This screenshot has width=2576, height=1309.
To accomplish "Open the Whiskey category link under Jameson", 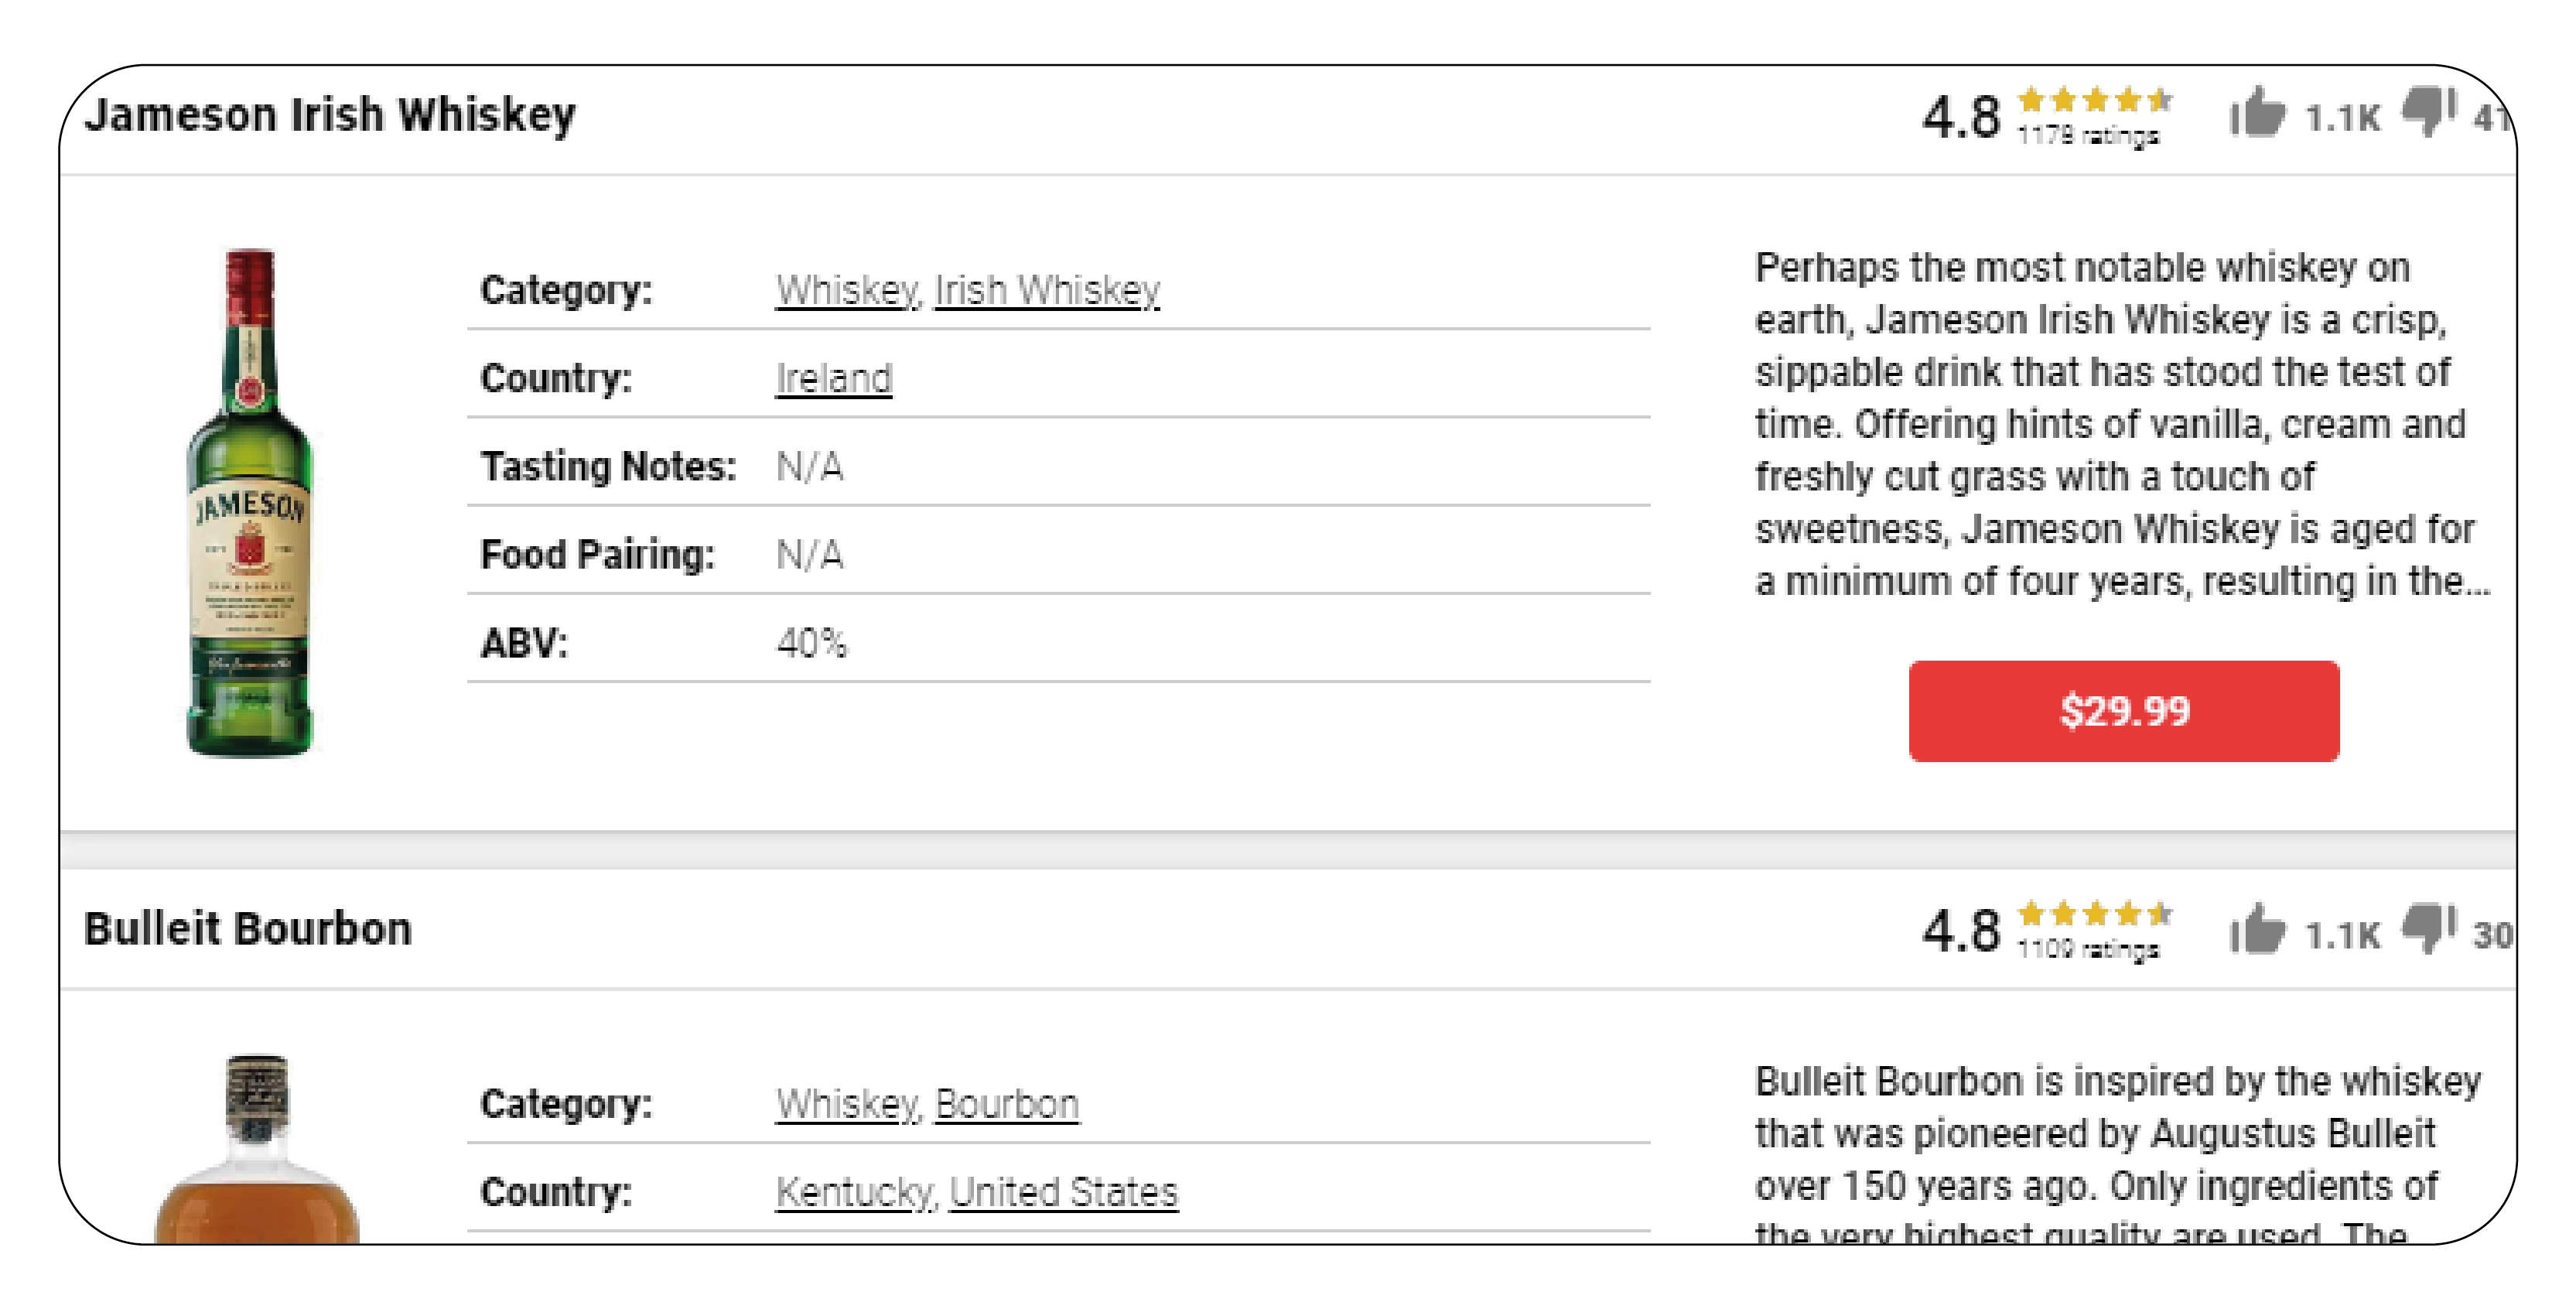I will [x=846, y=290].
